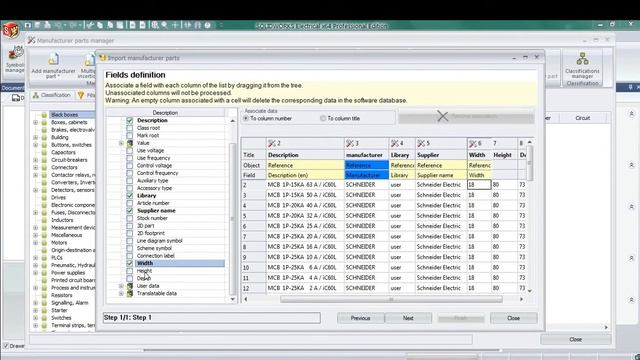Expand the User data node
Screen dimensions: 640x360
coord(121,286)
